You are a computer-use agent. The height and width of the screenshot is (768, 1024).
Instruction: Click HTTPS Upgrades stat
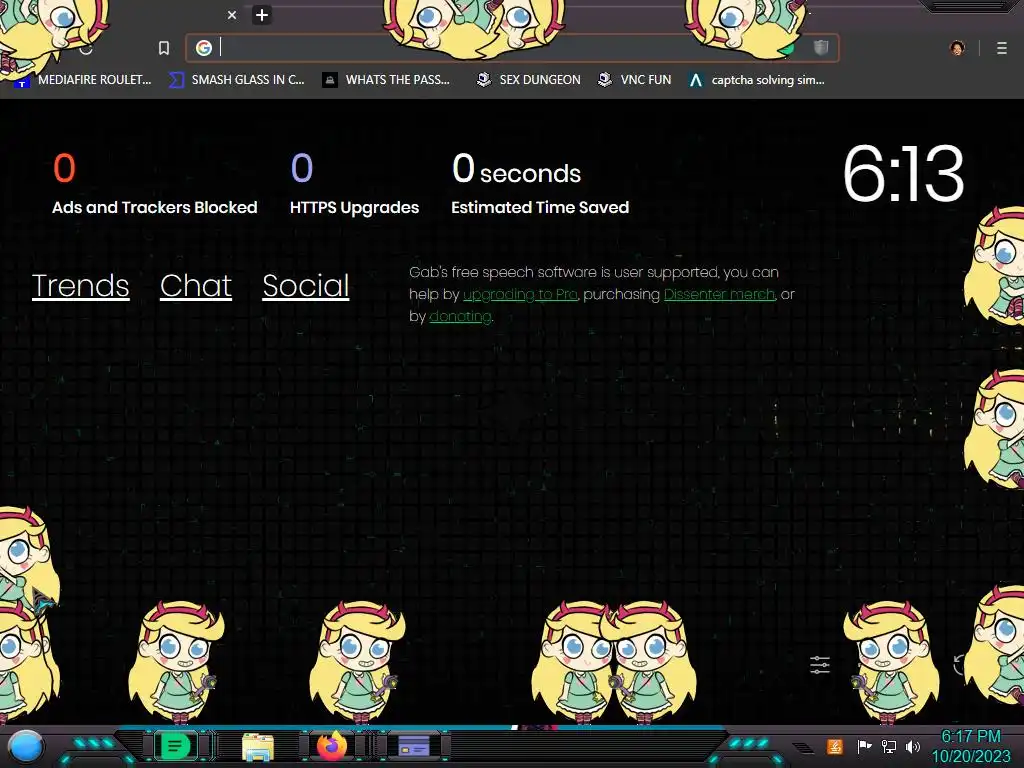pyautogui.click(x=355, y=184)
